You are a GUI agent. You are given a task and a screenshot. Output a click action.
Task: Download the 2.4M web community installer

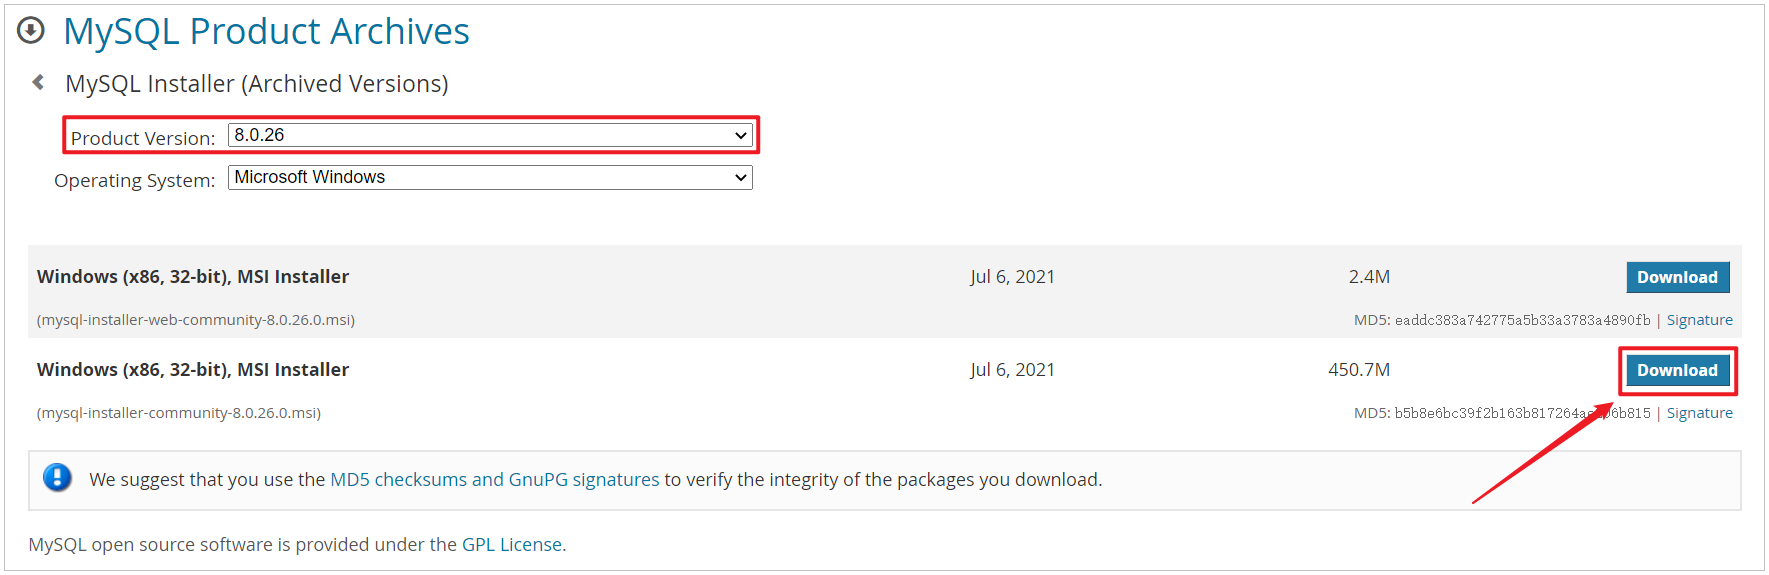[1677, 277]
